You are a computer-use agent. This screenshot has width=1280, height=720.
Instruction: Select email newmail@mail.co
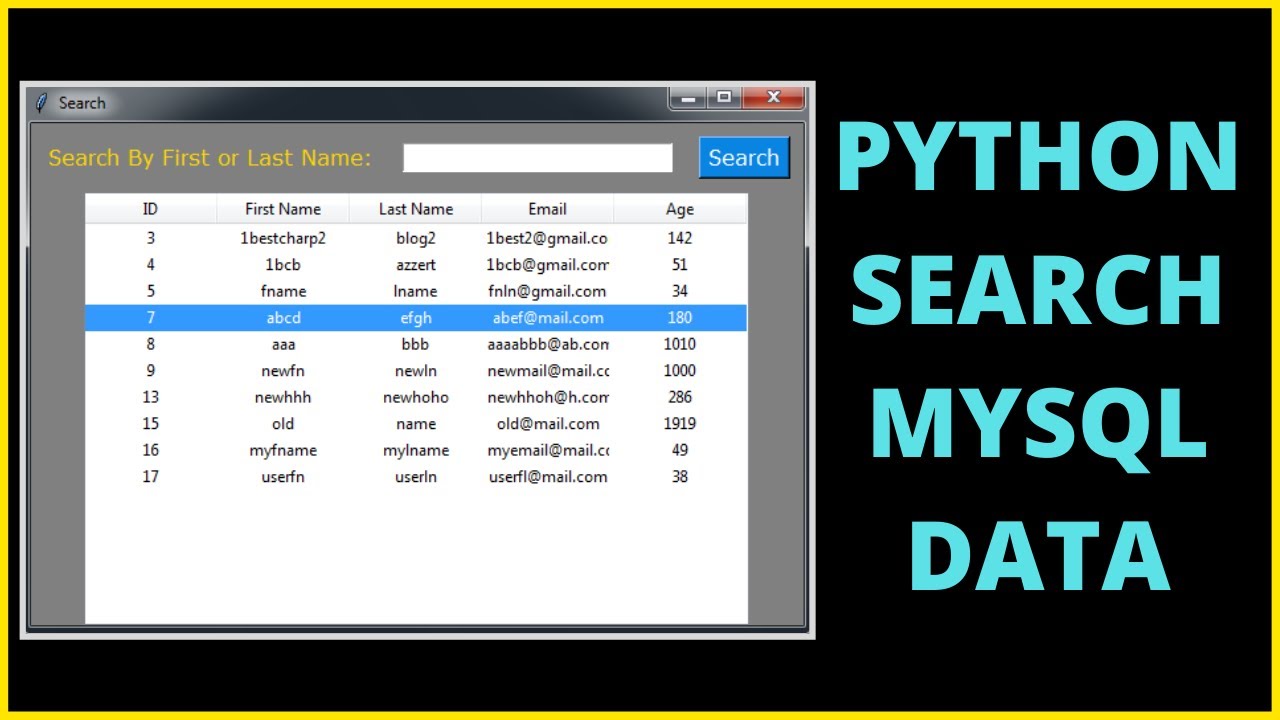coord(548,371)
